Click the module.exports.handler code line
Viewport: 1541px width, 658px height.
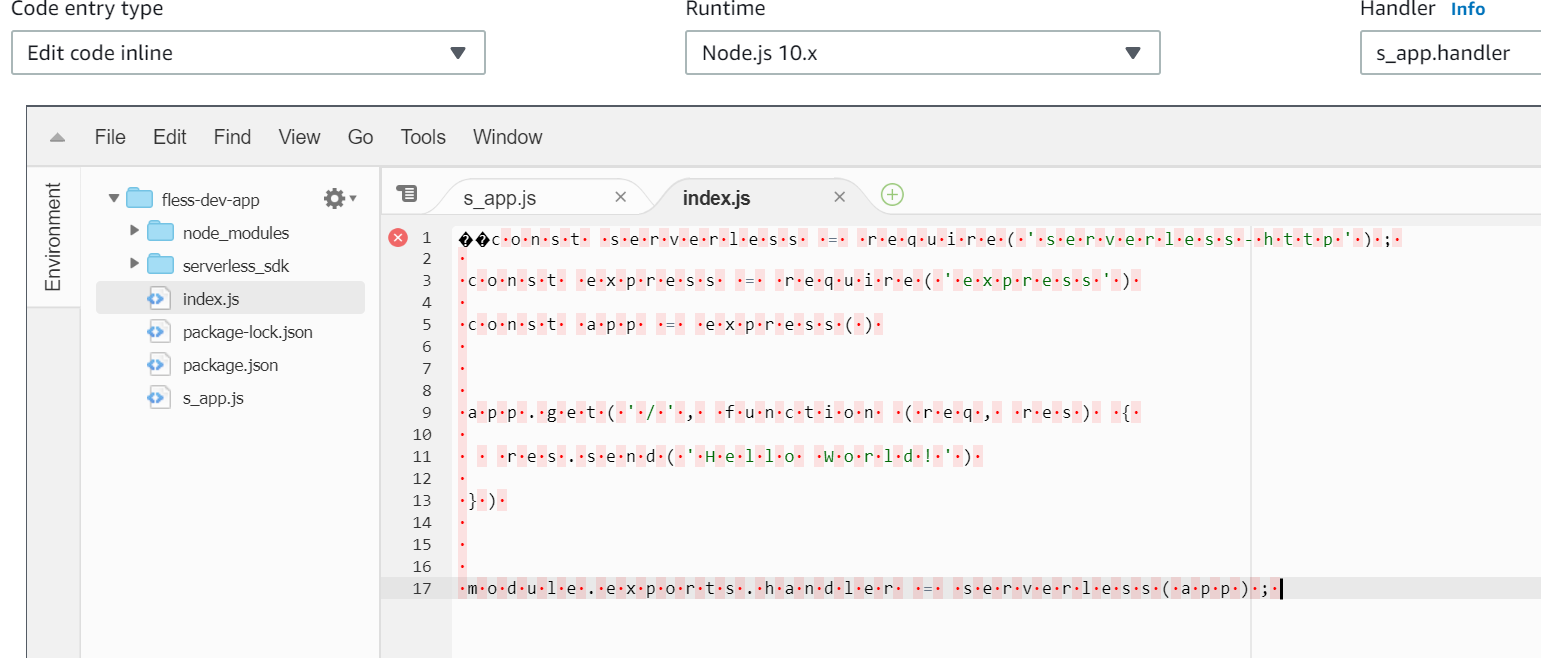tap(868, 588)
